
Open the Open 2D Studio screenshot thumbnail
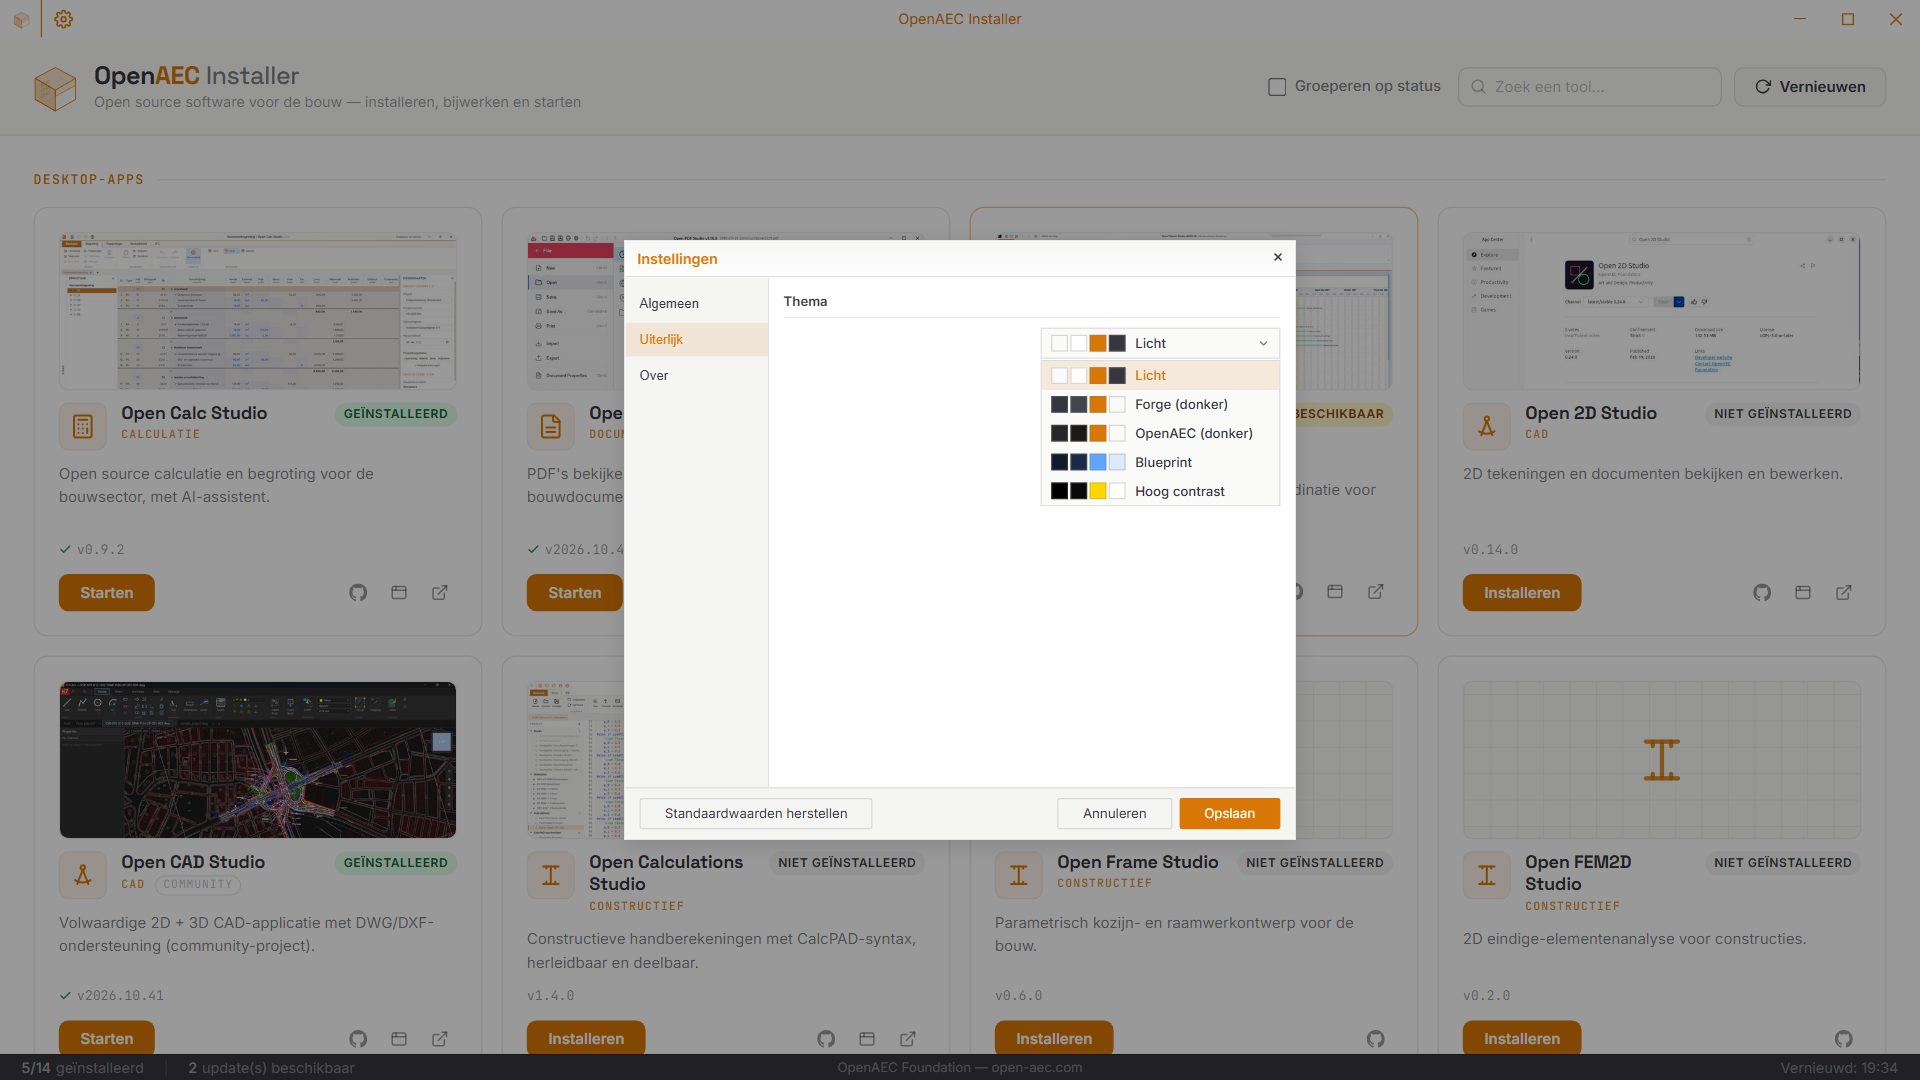point(1662,312)
